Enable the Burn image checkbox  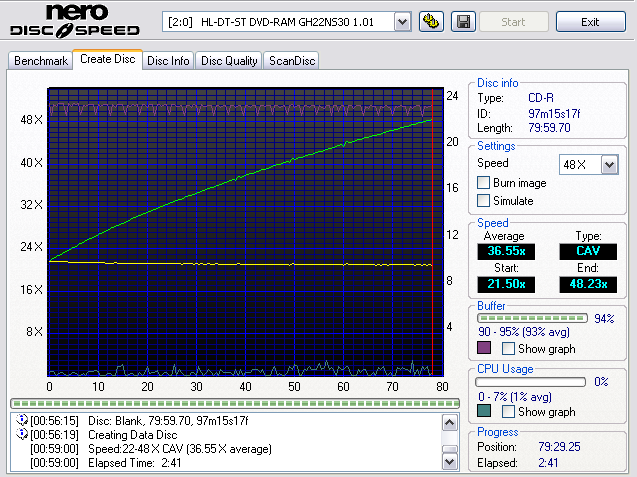pyautogui.click(x=484, y=183)
